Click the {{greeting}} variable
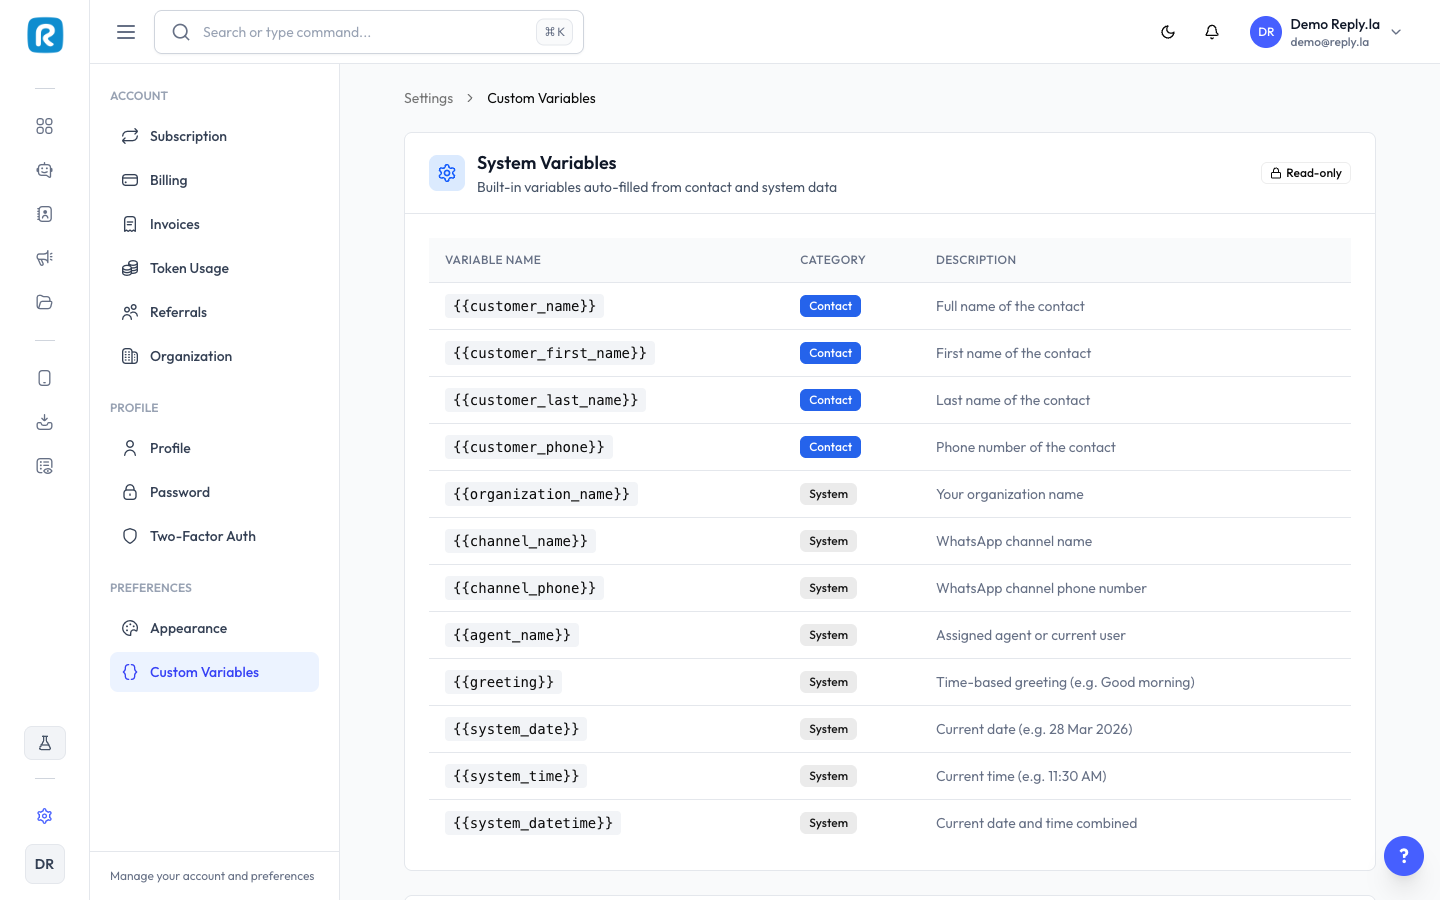Viewport: 1440px width, 900px height. click(x=503, y=682)
